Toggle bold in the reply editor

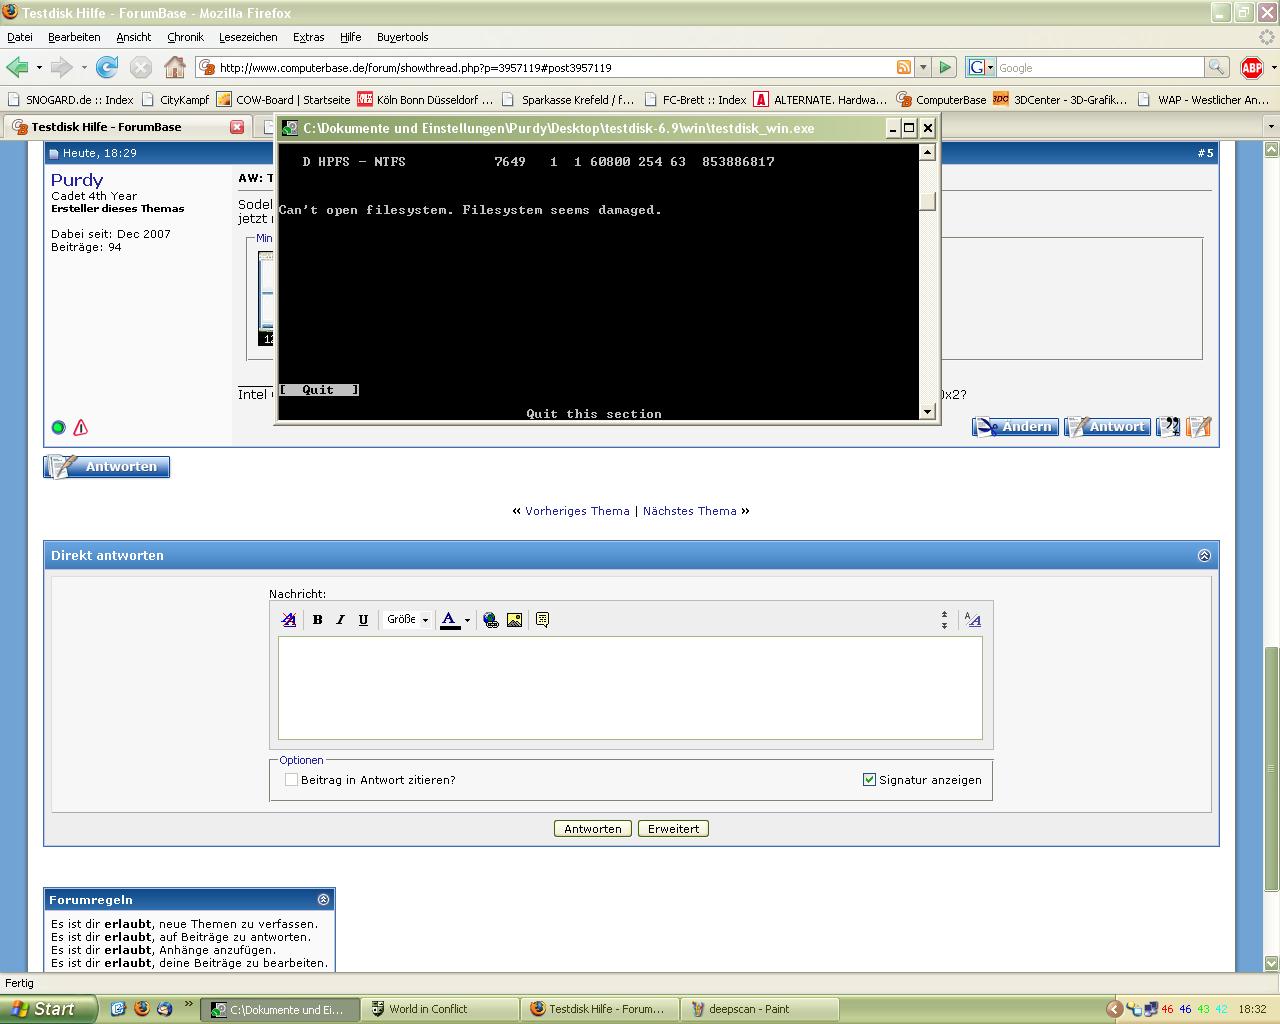[317, 620]
